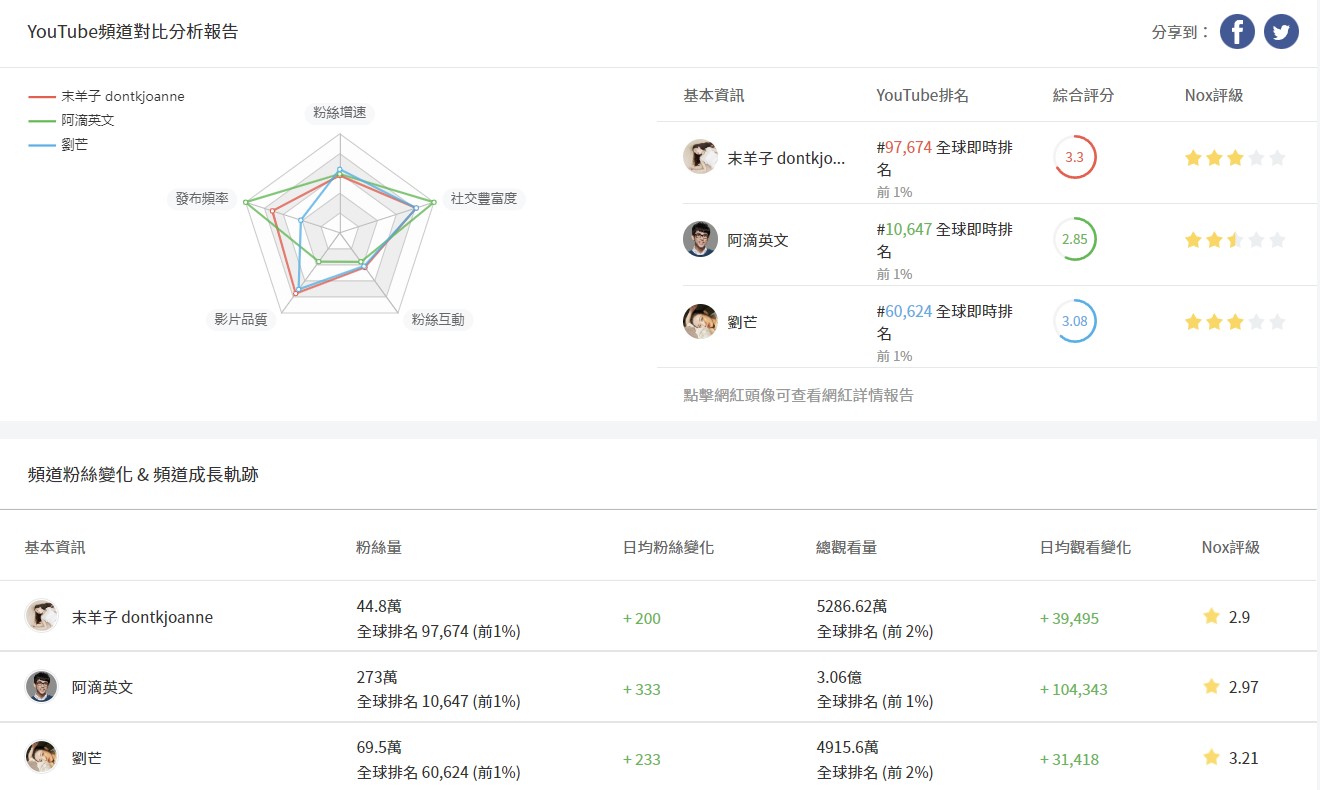Viewport: 1320px width, 790px height.
Task: Open 劉芒 avatar in ranking table
Action: click(x=700, y=321)
